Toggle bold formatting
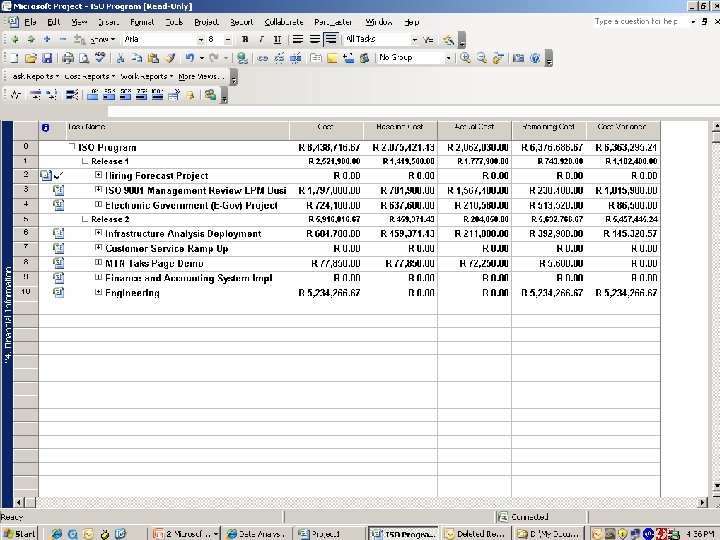 (x=245, y=39)
